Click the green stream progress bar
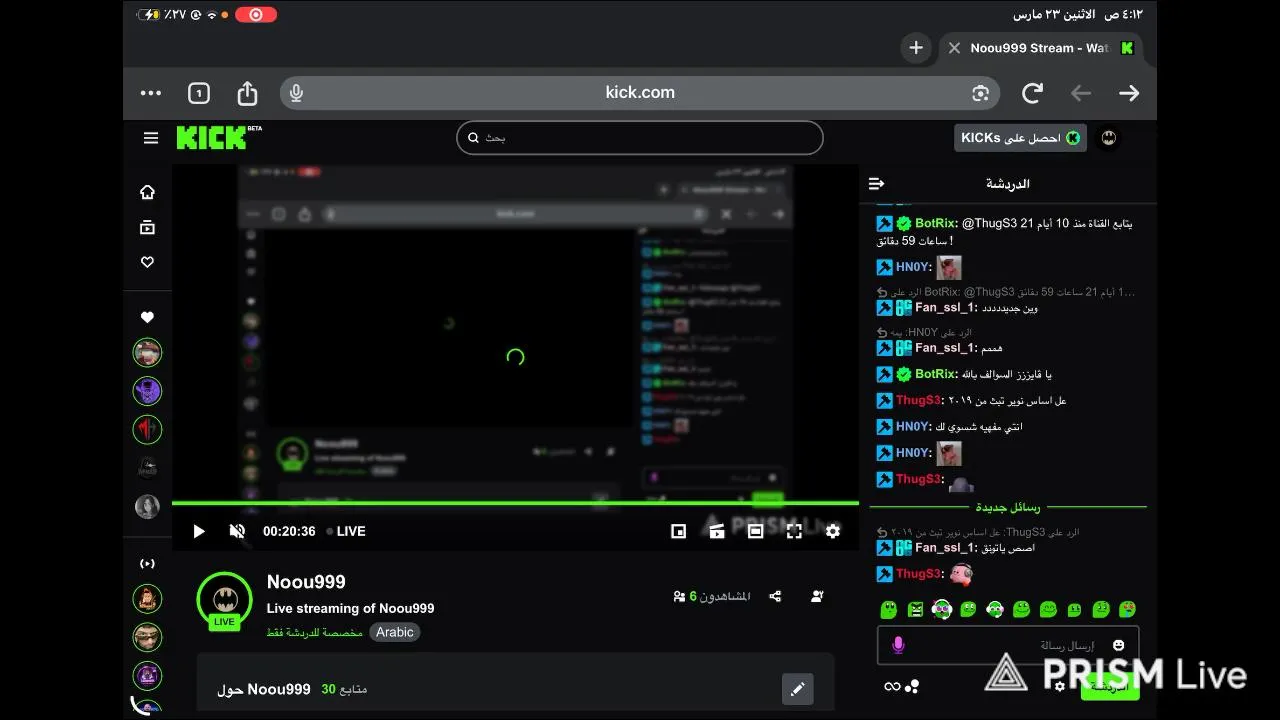This screenshot has height=720, width=1280. [515, 503]
